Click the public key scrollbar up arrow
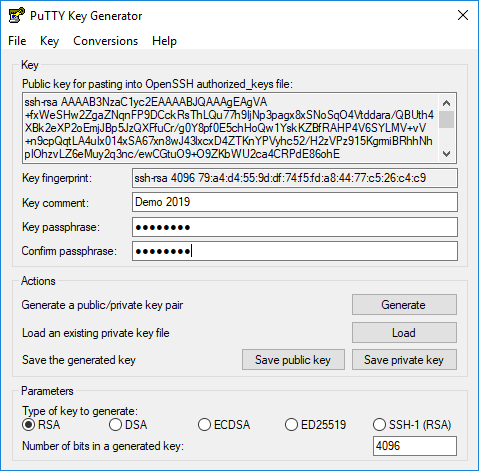 (447, 103)
